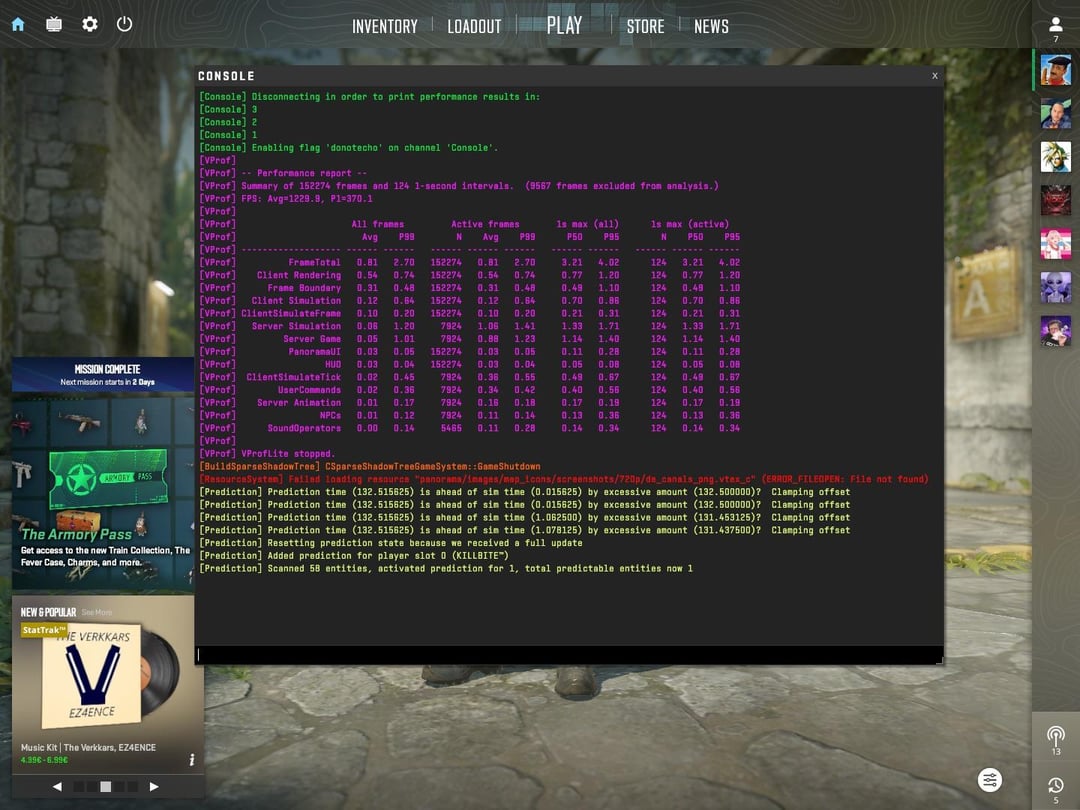The height and width of the screenshot is (810, 1080).
Task: Open the Loadout tab
Action: point(474,27)
